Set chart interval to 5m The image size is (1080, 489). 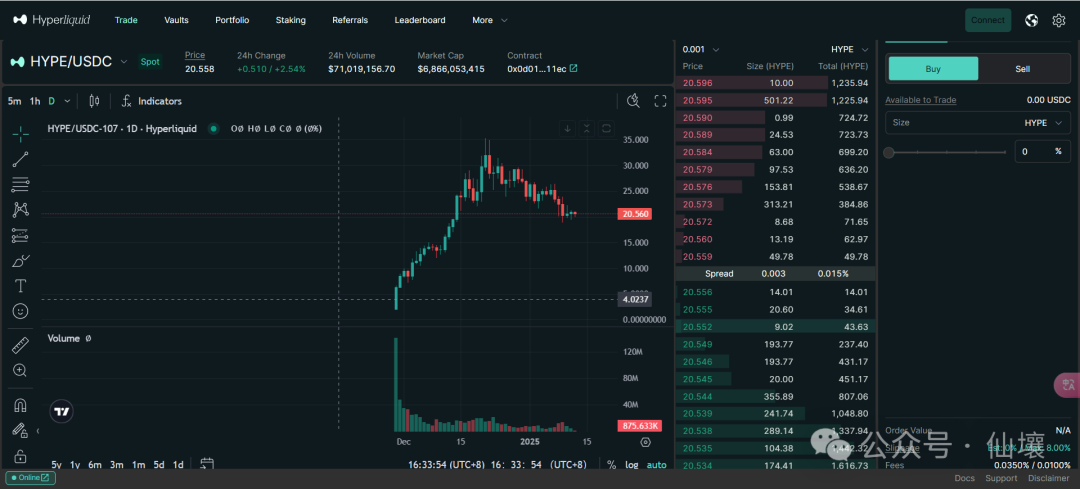tap(14, 101)
